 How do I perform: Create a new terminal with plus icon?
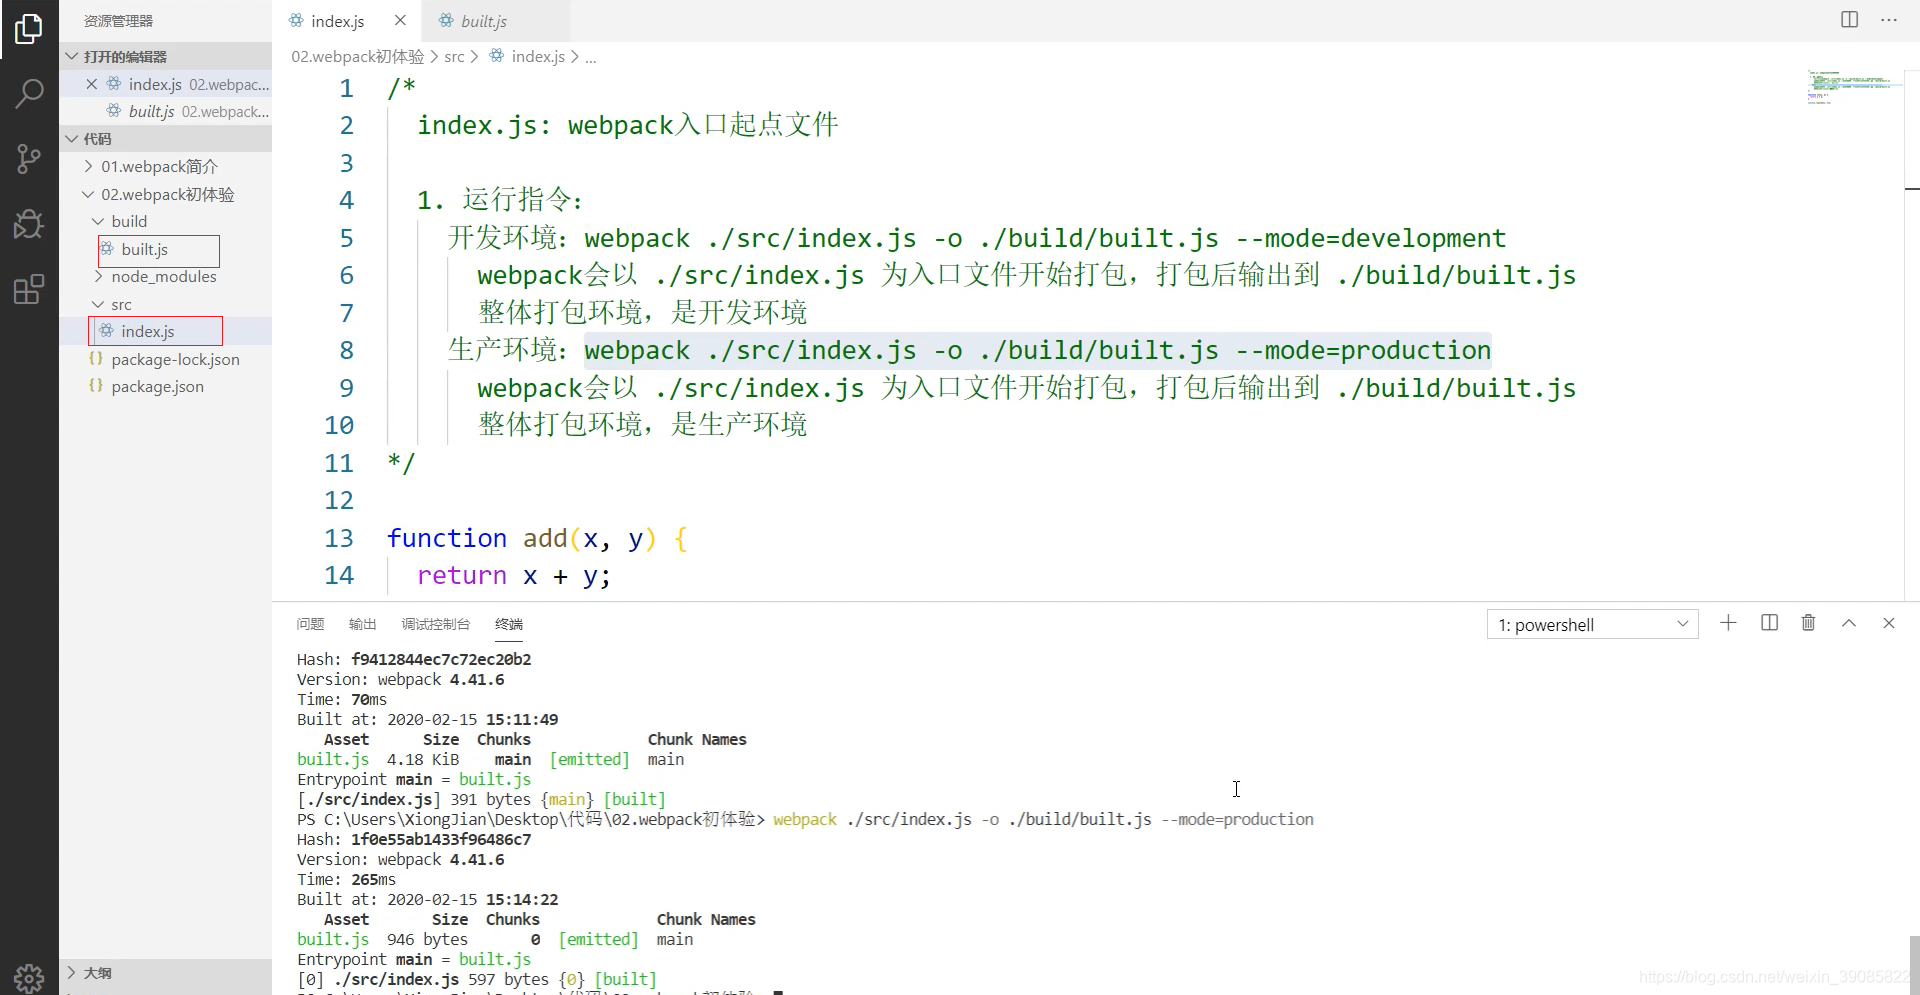(1728, 623)
